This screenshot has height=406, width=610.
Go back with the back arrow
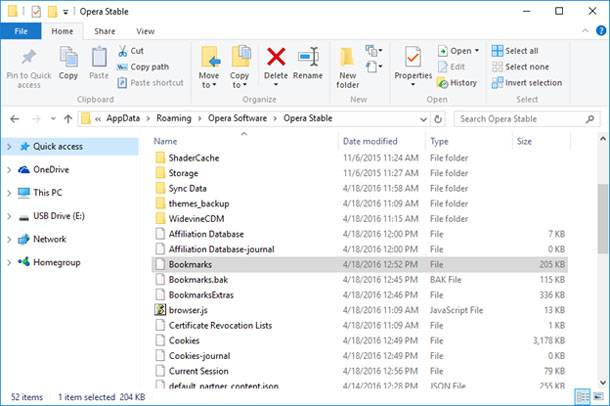(15, 119)
